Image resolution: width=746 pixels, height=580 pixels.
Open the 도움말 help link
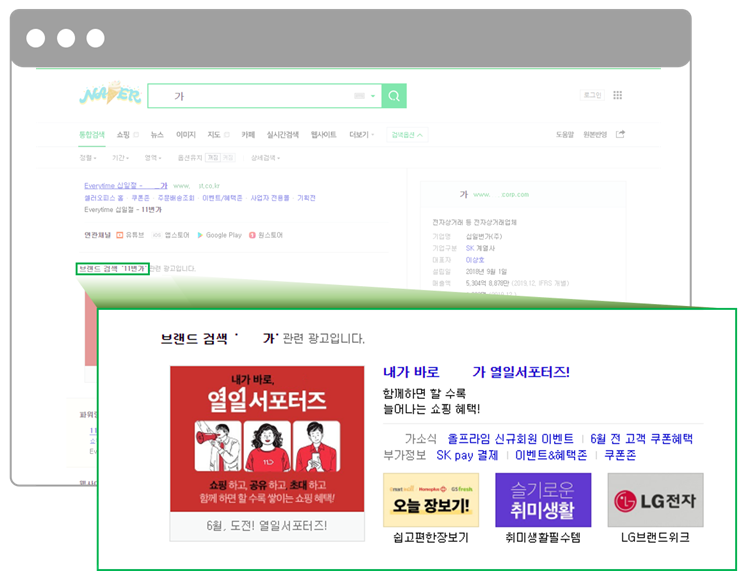[565, 135]
